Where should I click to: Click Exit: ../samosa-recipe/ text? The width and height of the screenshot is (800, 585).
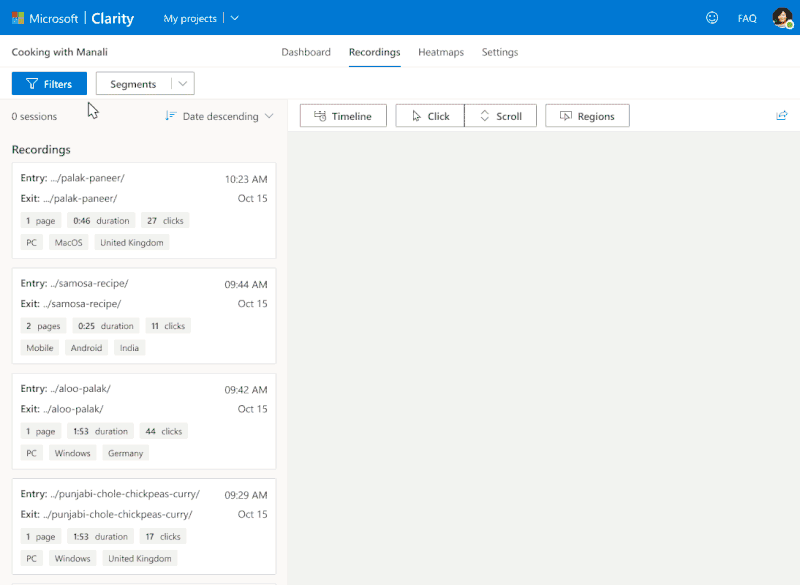71,303
